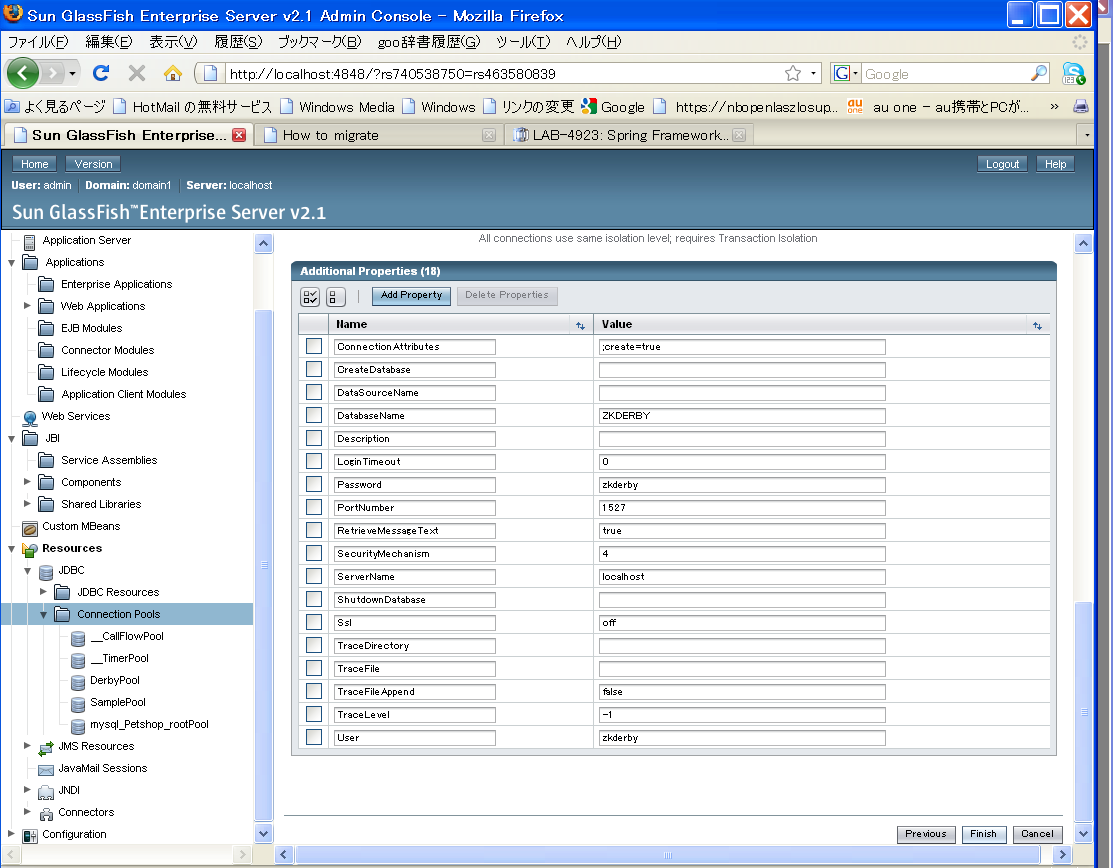Screen dimensions: 1113x868
Task: Sort table by Name column icon
Action: click(x=580, y=325)
